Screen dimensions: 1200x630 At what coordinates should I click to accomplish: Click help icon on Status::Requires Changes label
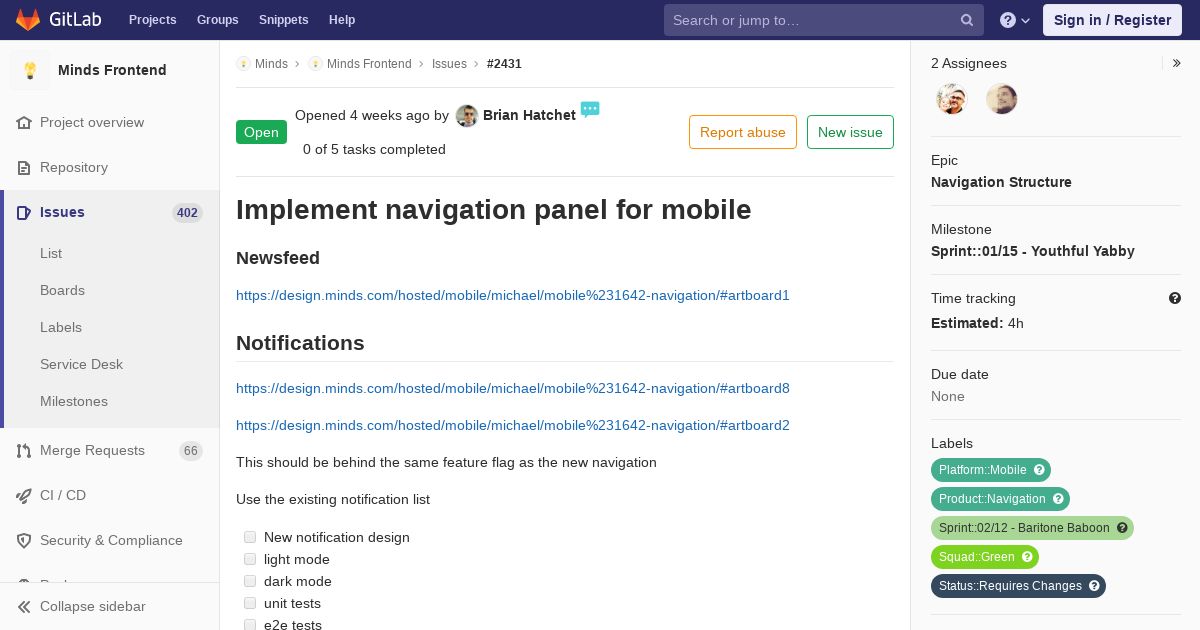point(1094,586)
